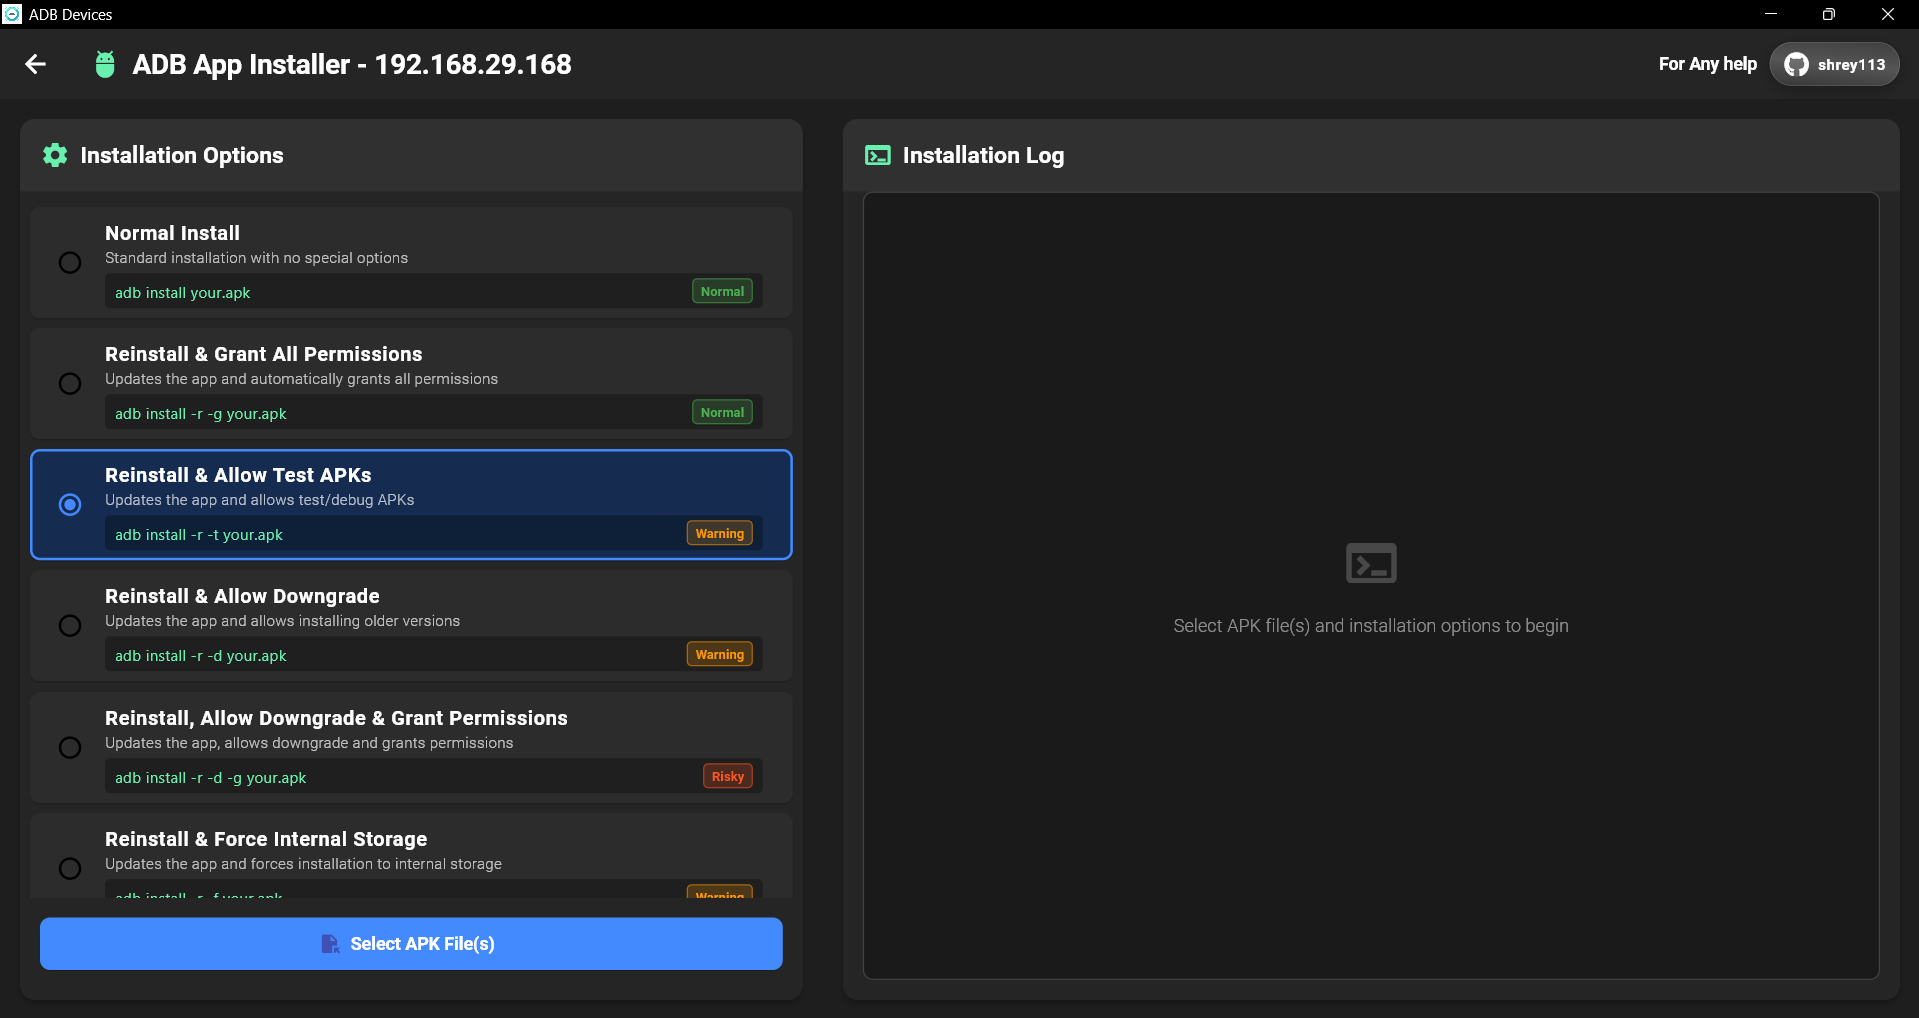Screen dimensions: 1919x1018
Task: Click the Warning badge on -r -d command
Action: pyautogui.click(x=719, y=654)
